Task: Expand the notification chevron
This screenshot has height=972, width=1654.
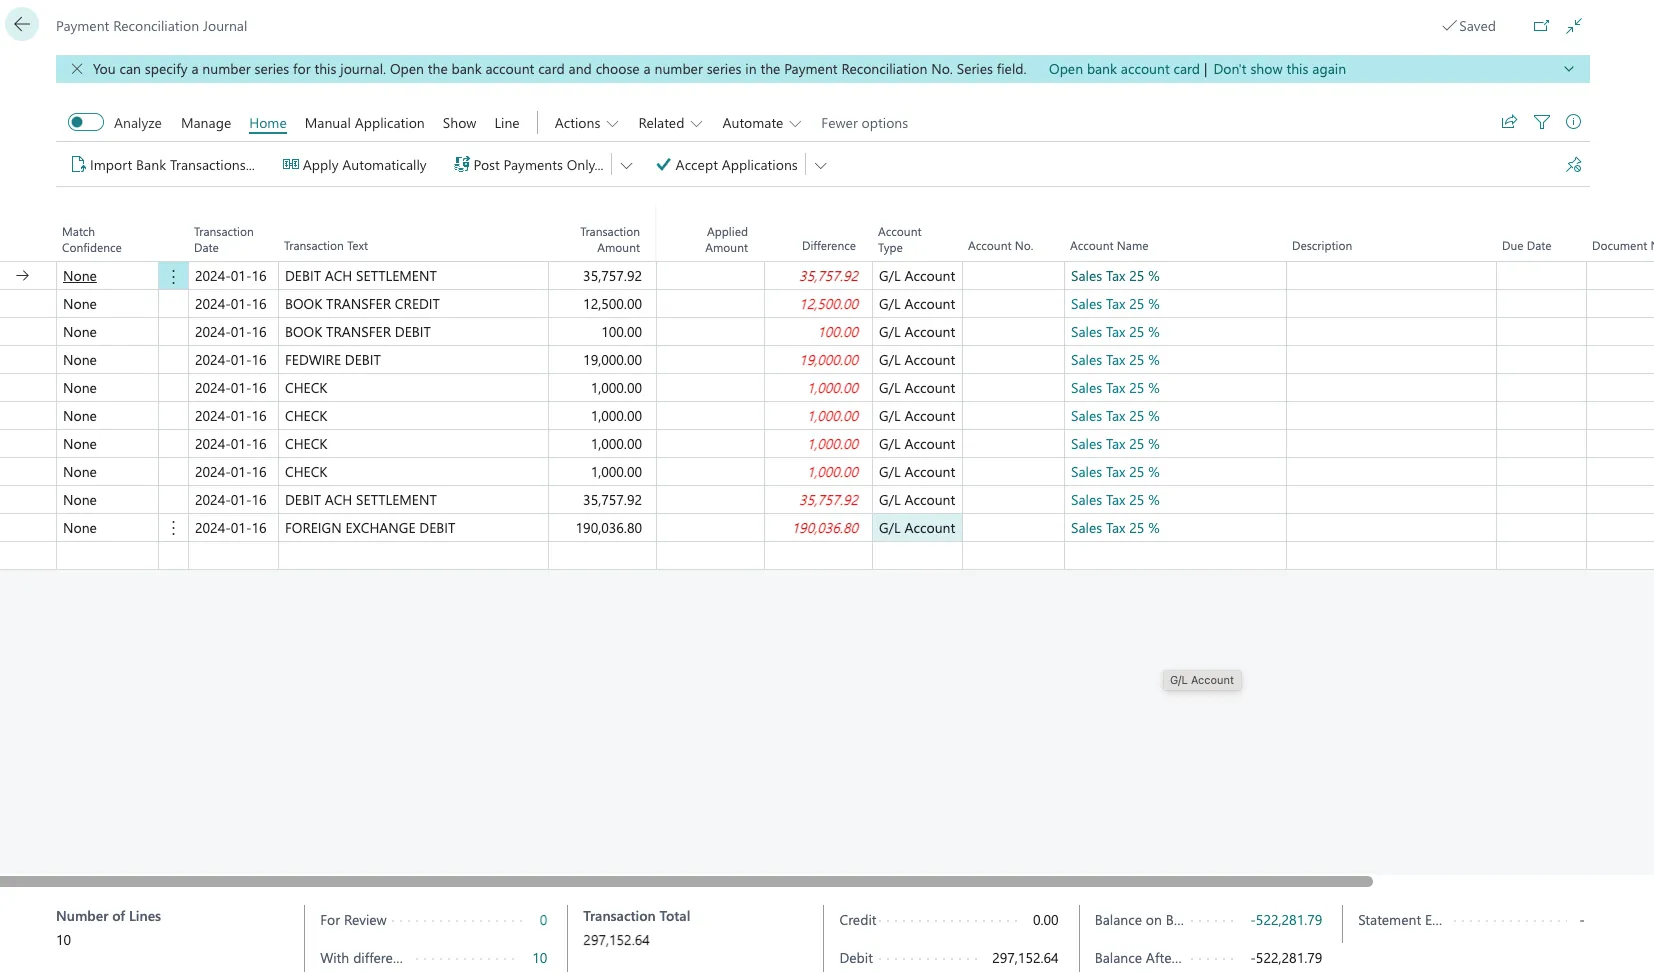Action: [1569, 69]
